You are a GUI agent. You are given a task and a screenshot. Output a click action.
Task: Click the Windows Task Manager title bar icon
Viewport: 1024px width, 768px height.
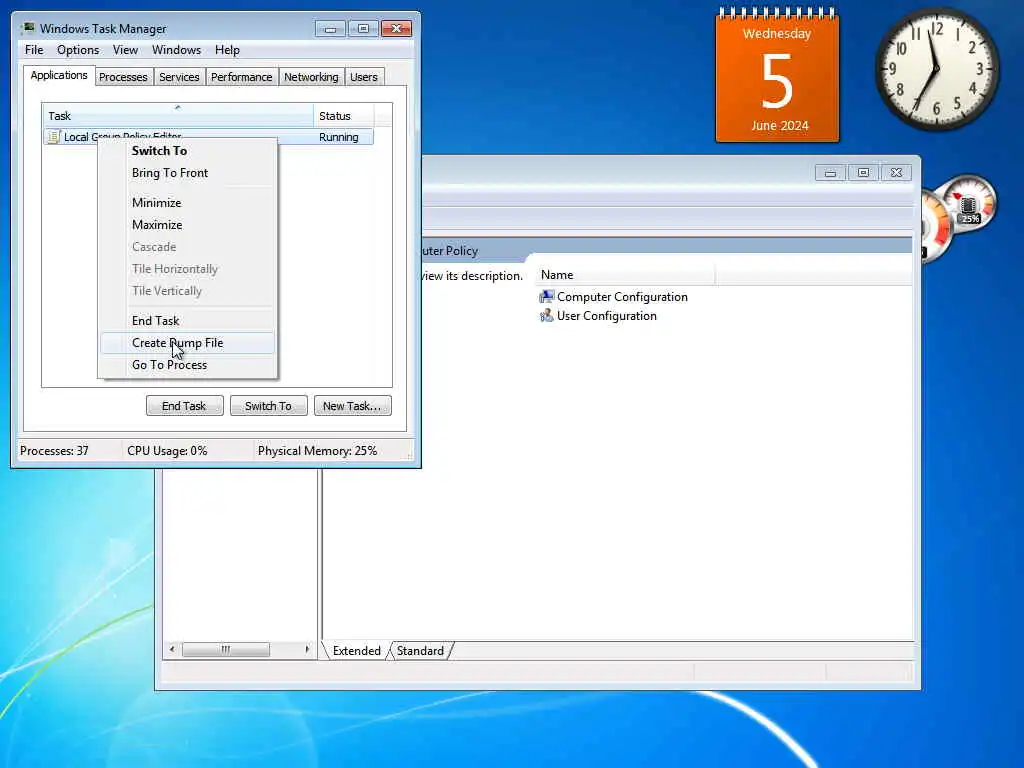(28, 28)
